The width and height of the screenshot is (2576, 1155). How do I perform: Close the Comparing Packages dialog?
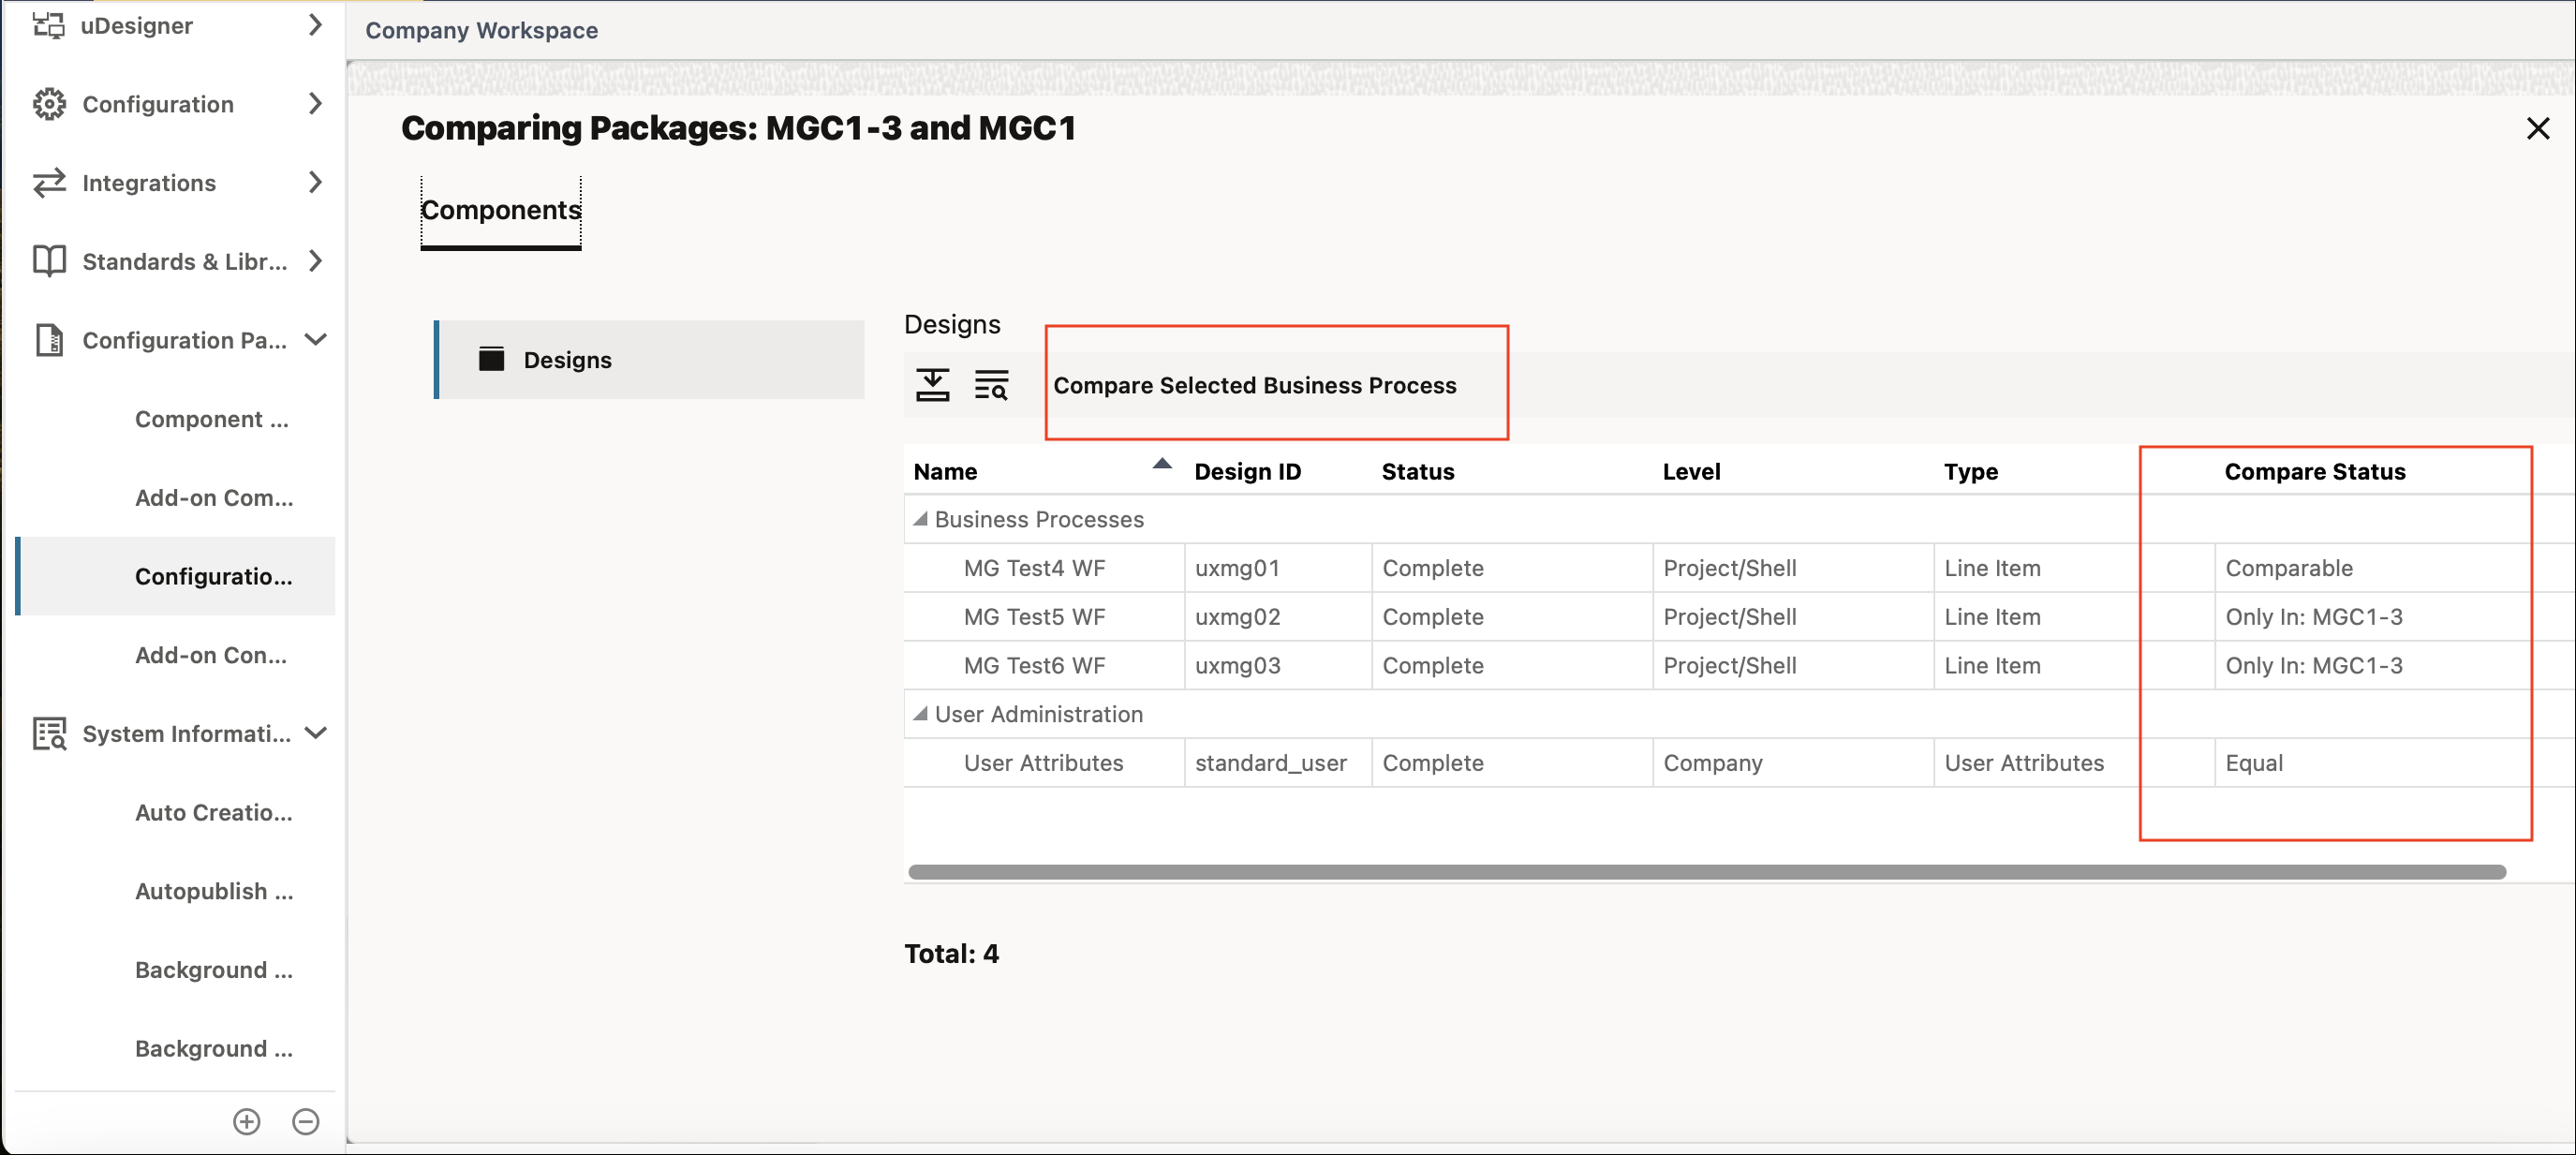(2537, 128)
